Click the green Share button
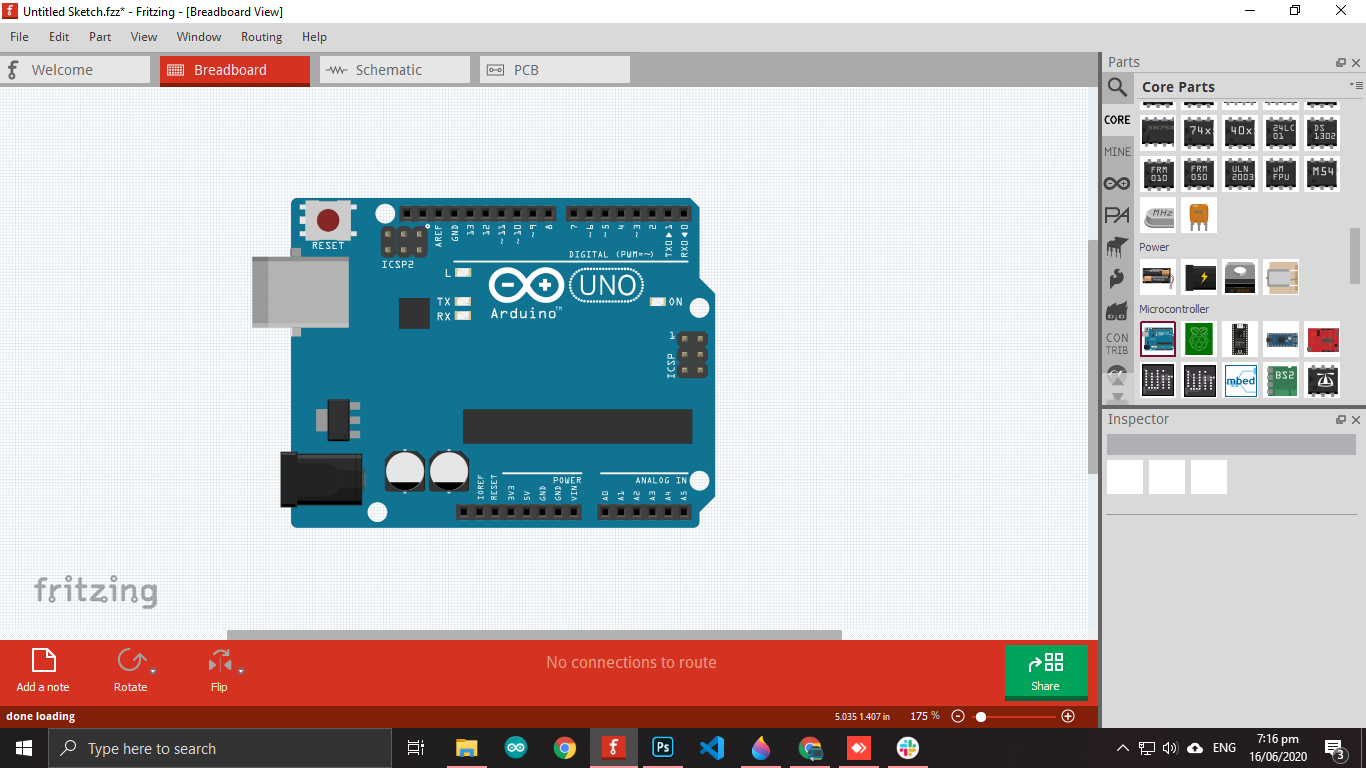The image size is (1366, 768). [1045, 671]
